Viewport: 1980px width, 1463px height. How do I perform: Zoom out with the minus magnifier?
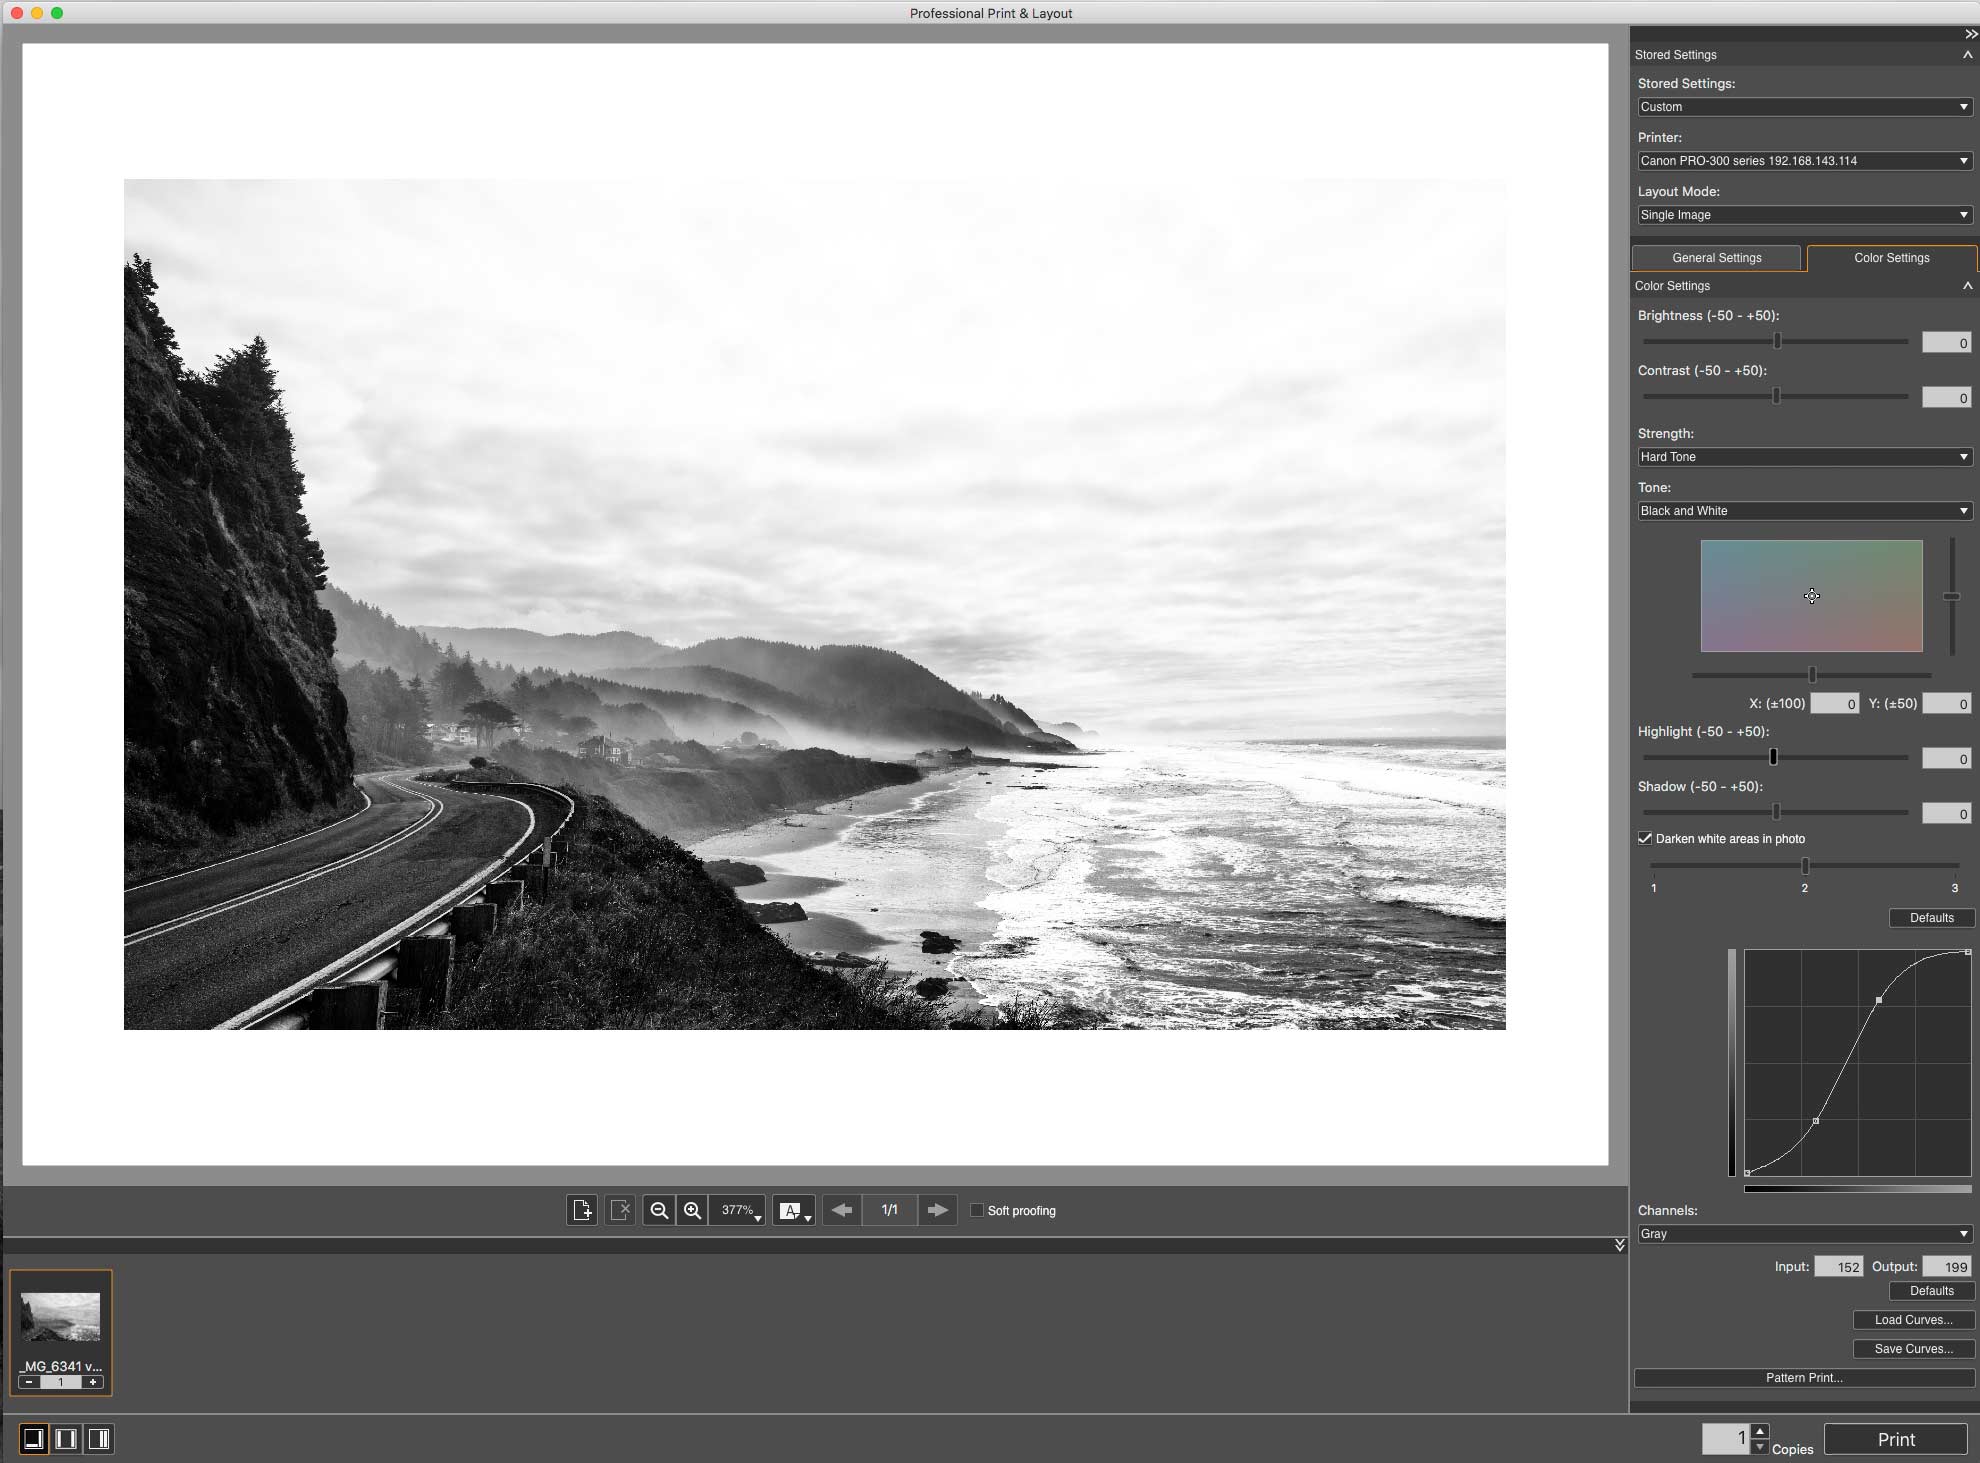pos(659,1210)
